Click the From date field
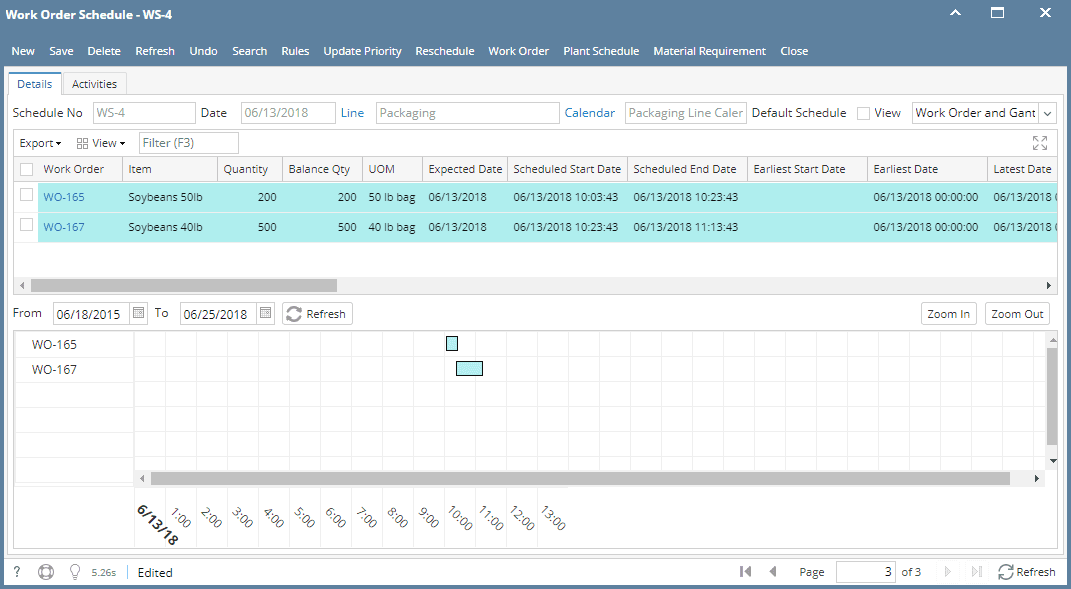The height and width of the screenshot is (589, 1071). [x=91, y=314]
